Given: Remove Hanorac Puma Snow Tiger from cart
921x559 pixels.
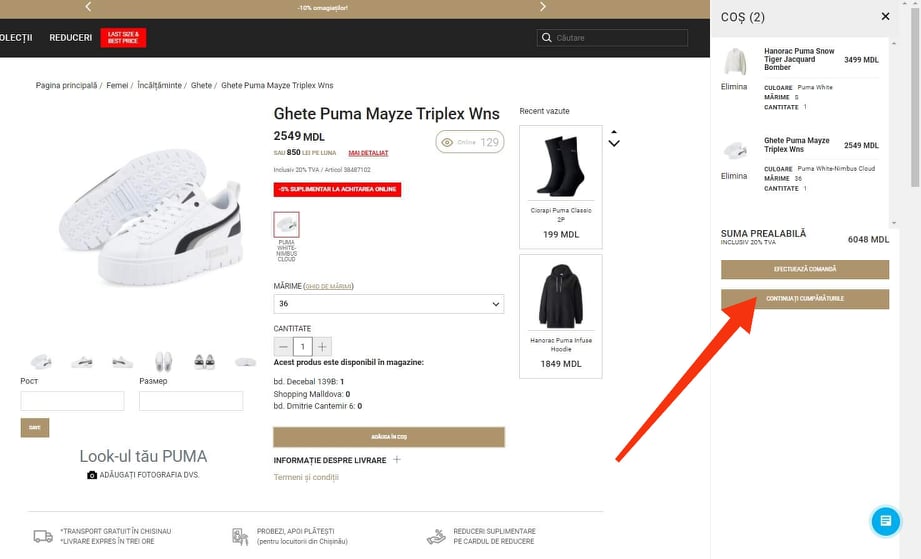Looking at the screenshot, I should point(734,87).
